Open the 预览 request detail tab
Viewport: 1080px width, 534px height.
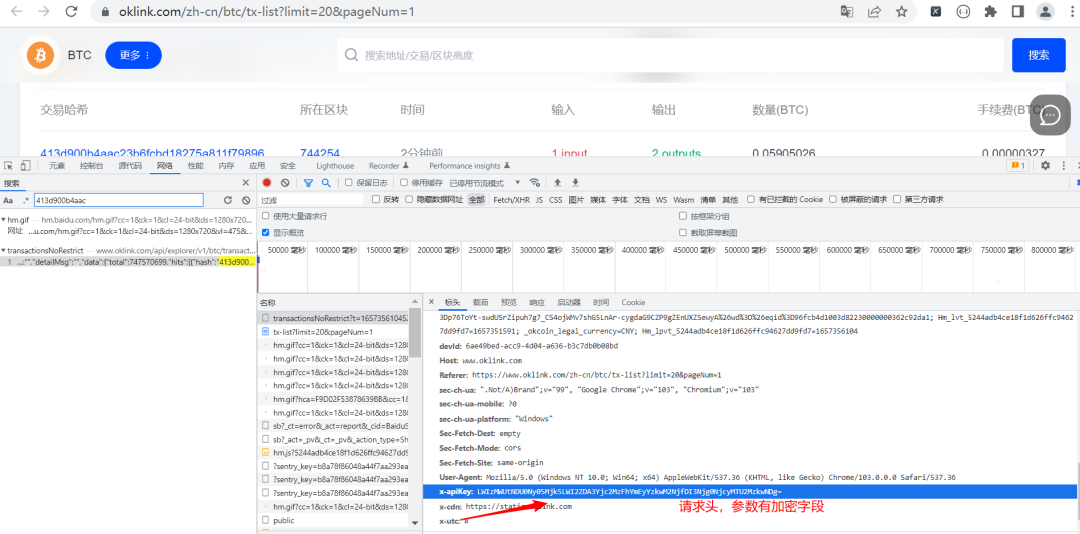508,302
